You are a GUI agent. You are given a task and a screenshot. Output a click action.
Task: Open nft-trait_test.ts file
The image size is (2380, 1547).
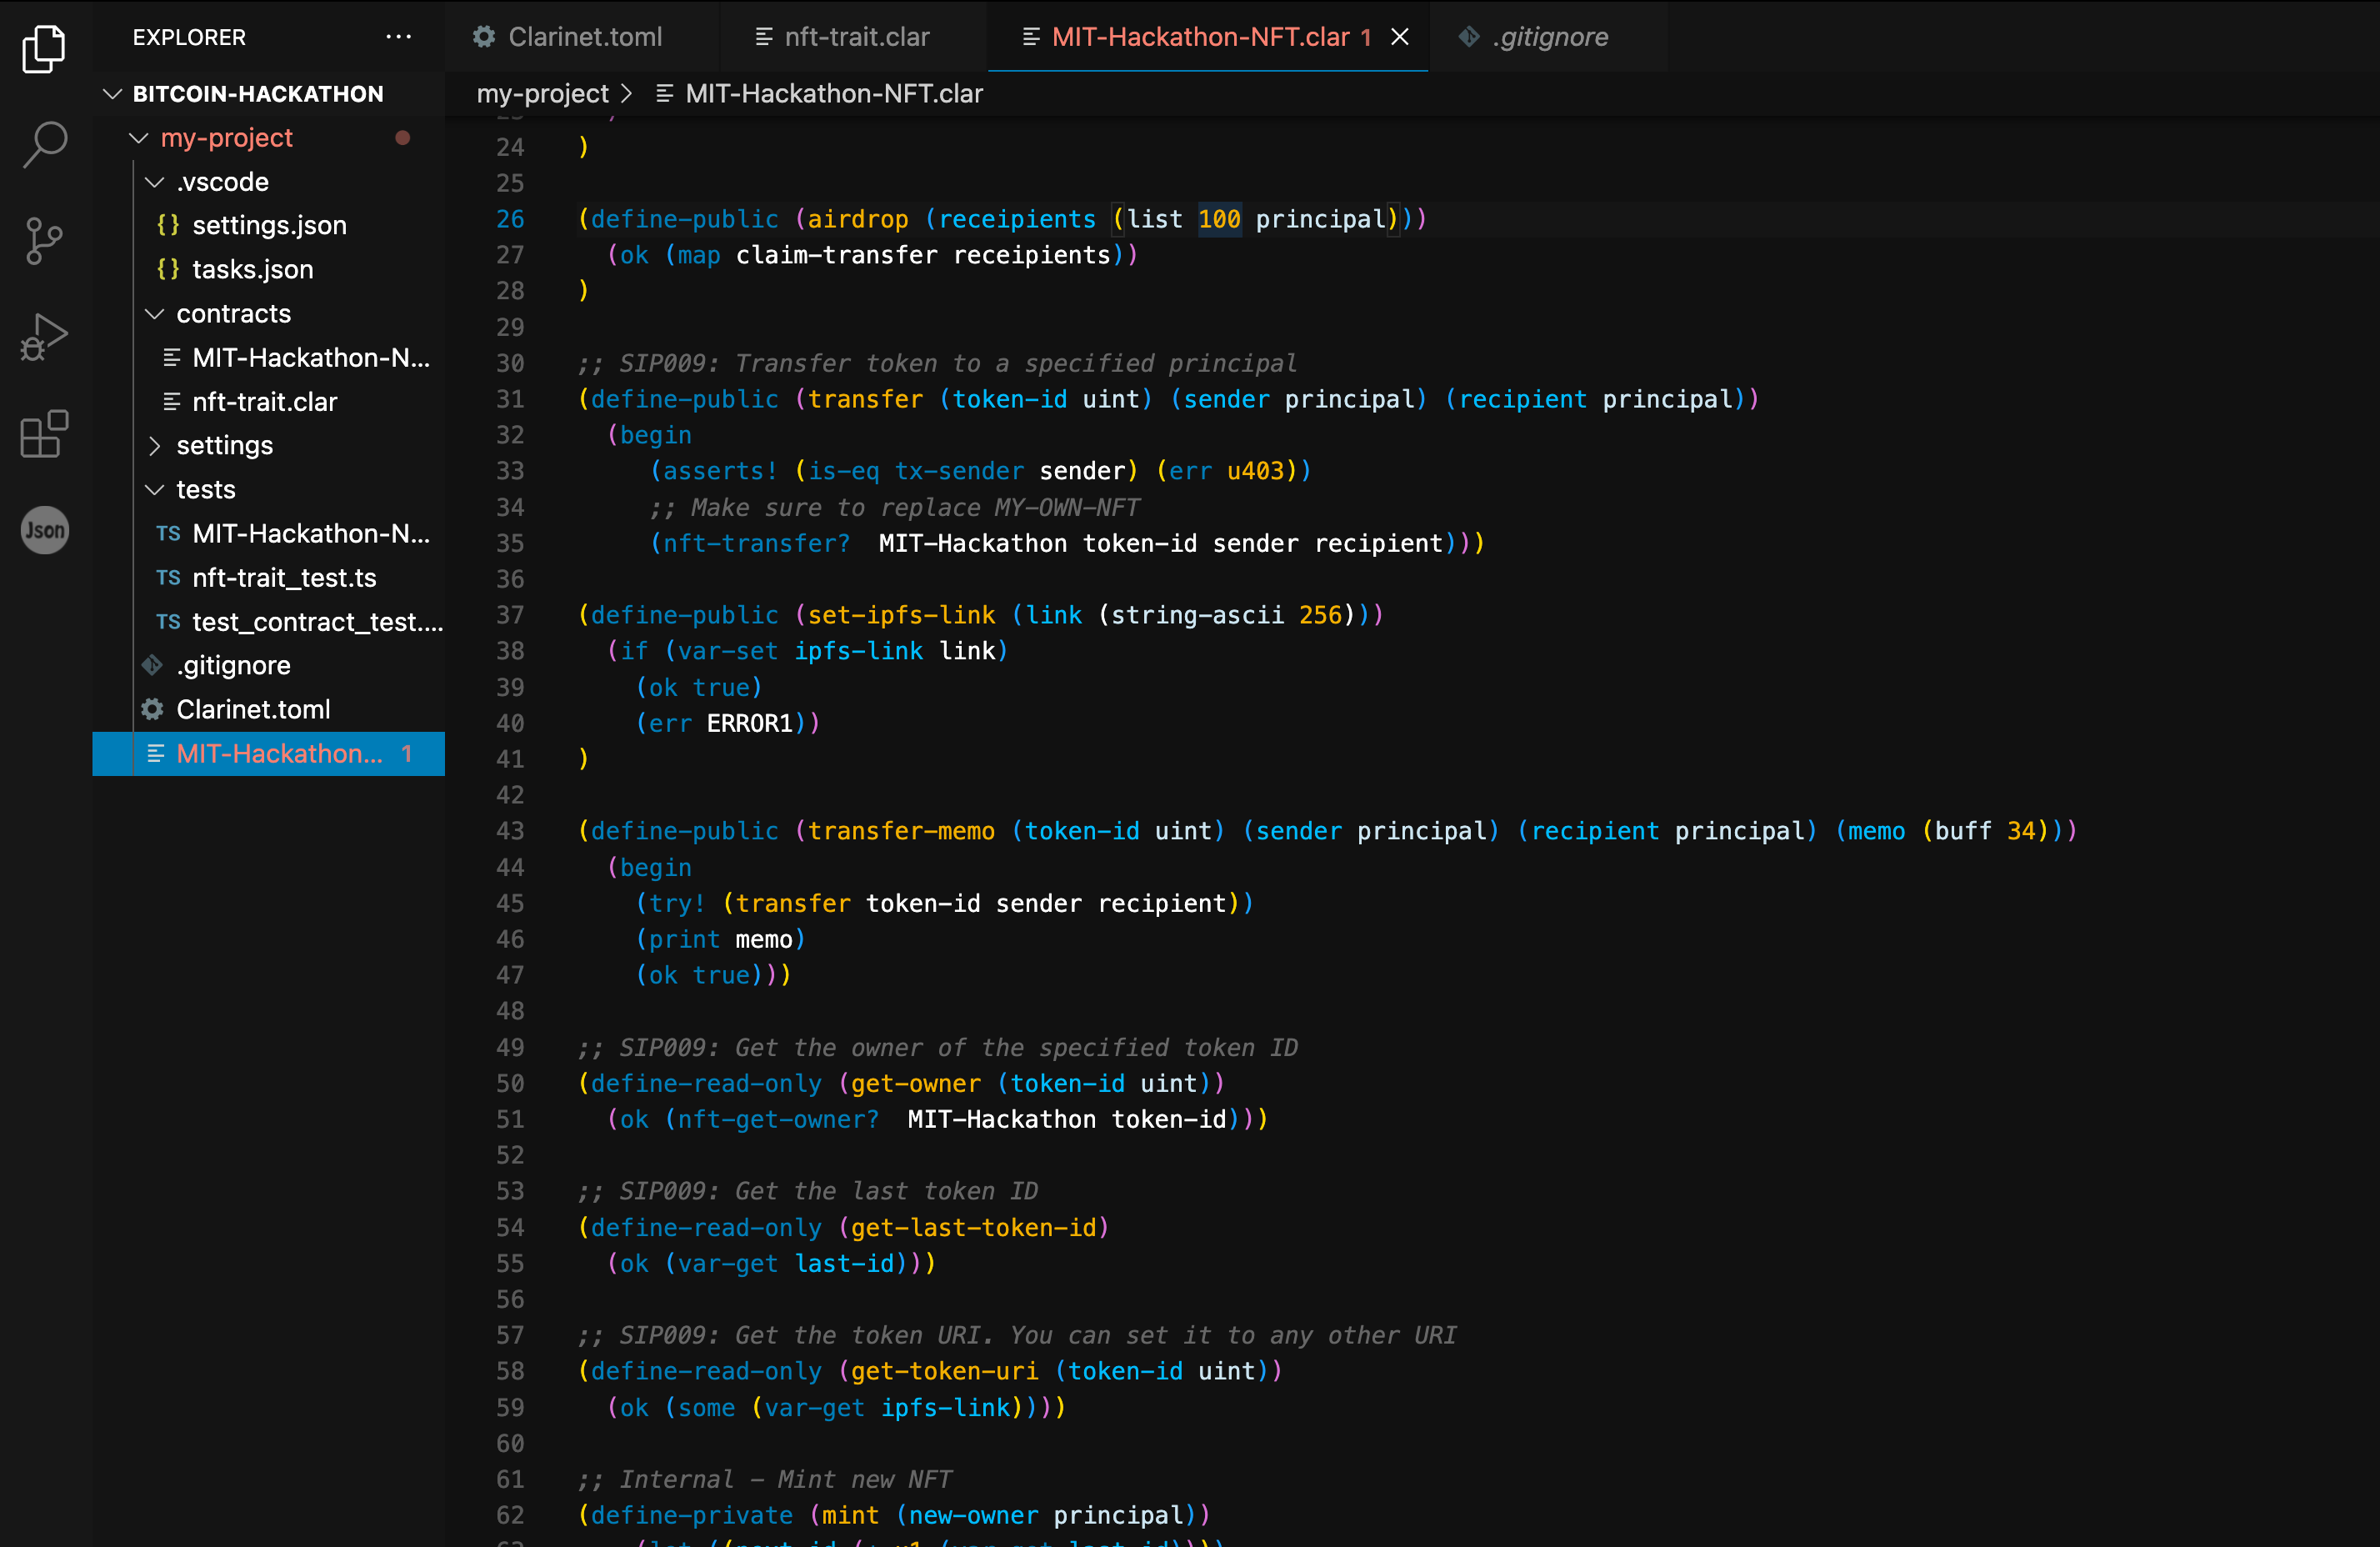coord(284,578)
